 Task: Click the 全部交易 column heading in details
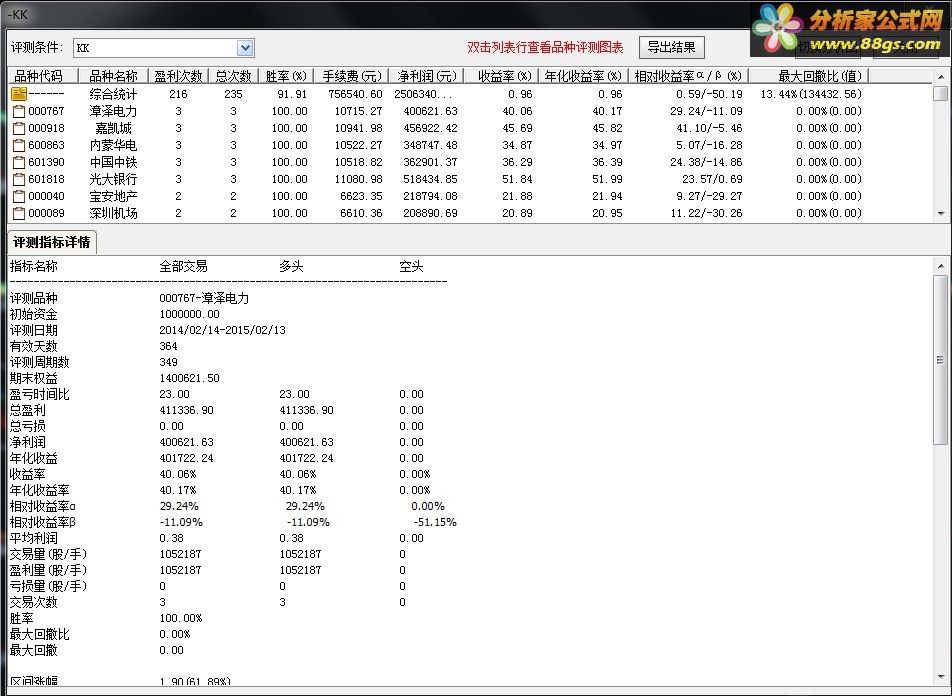183,267
